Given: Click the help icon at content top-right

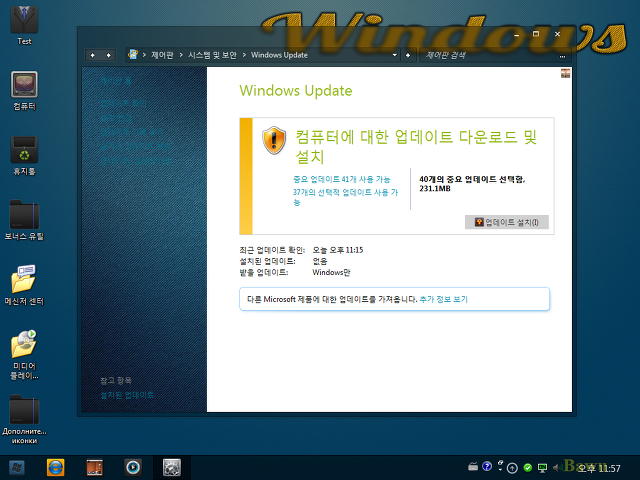Looking at the screenshot, I should 565,73.
